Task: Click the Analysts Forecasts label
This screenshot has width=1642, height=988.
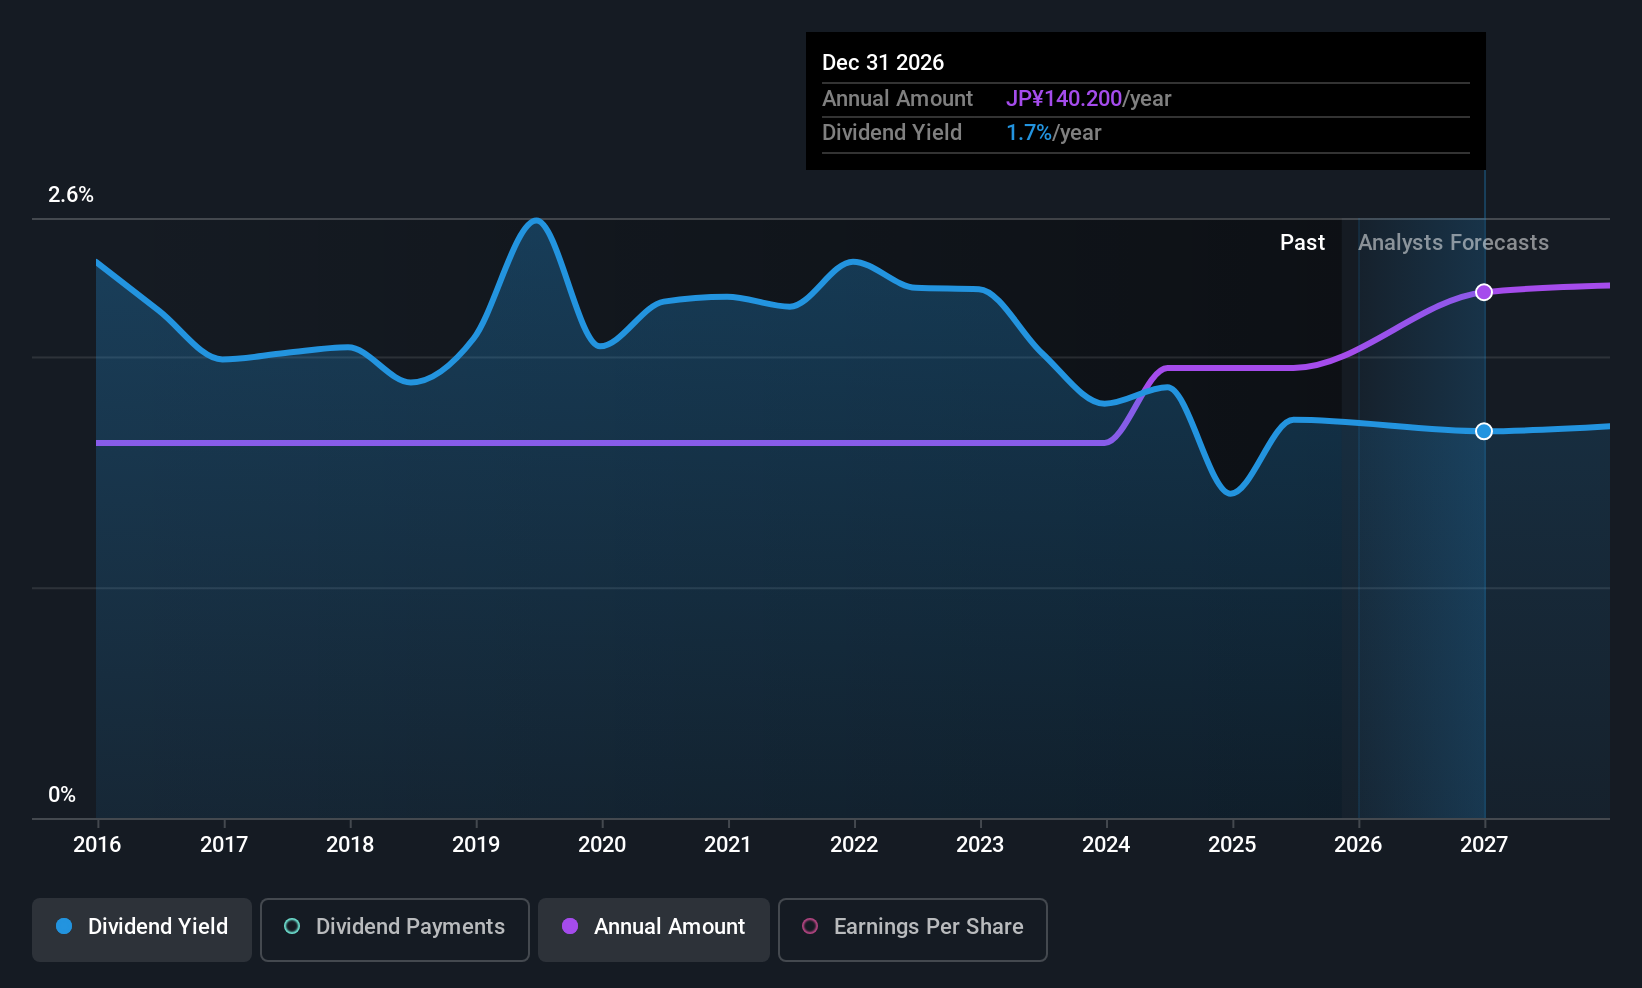Action: 1453,243
